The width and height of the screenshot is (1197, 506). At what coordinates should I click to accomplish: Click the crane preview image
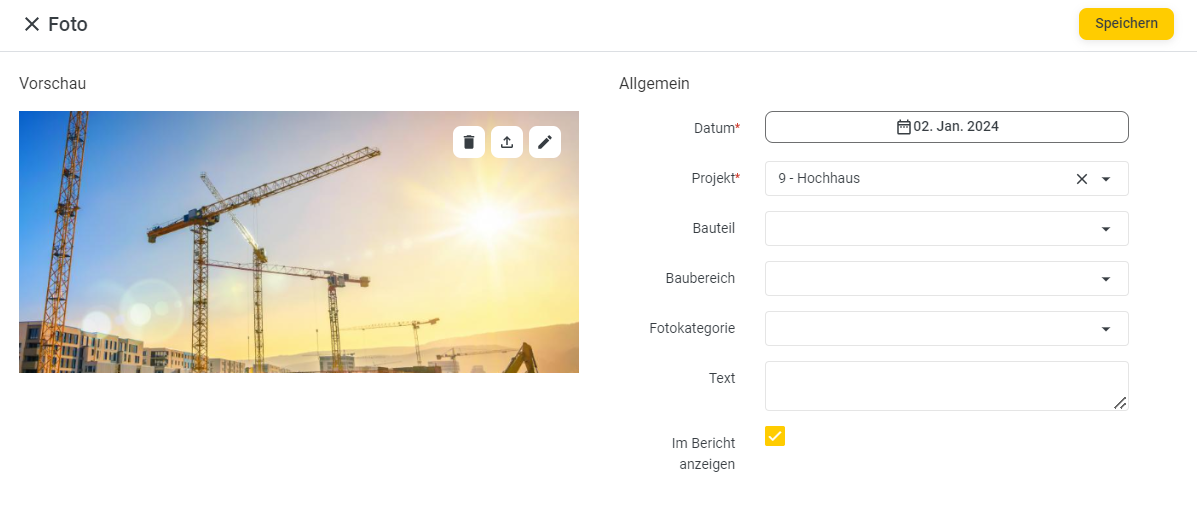click(298, 242)
